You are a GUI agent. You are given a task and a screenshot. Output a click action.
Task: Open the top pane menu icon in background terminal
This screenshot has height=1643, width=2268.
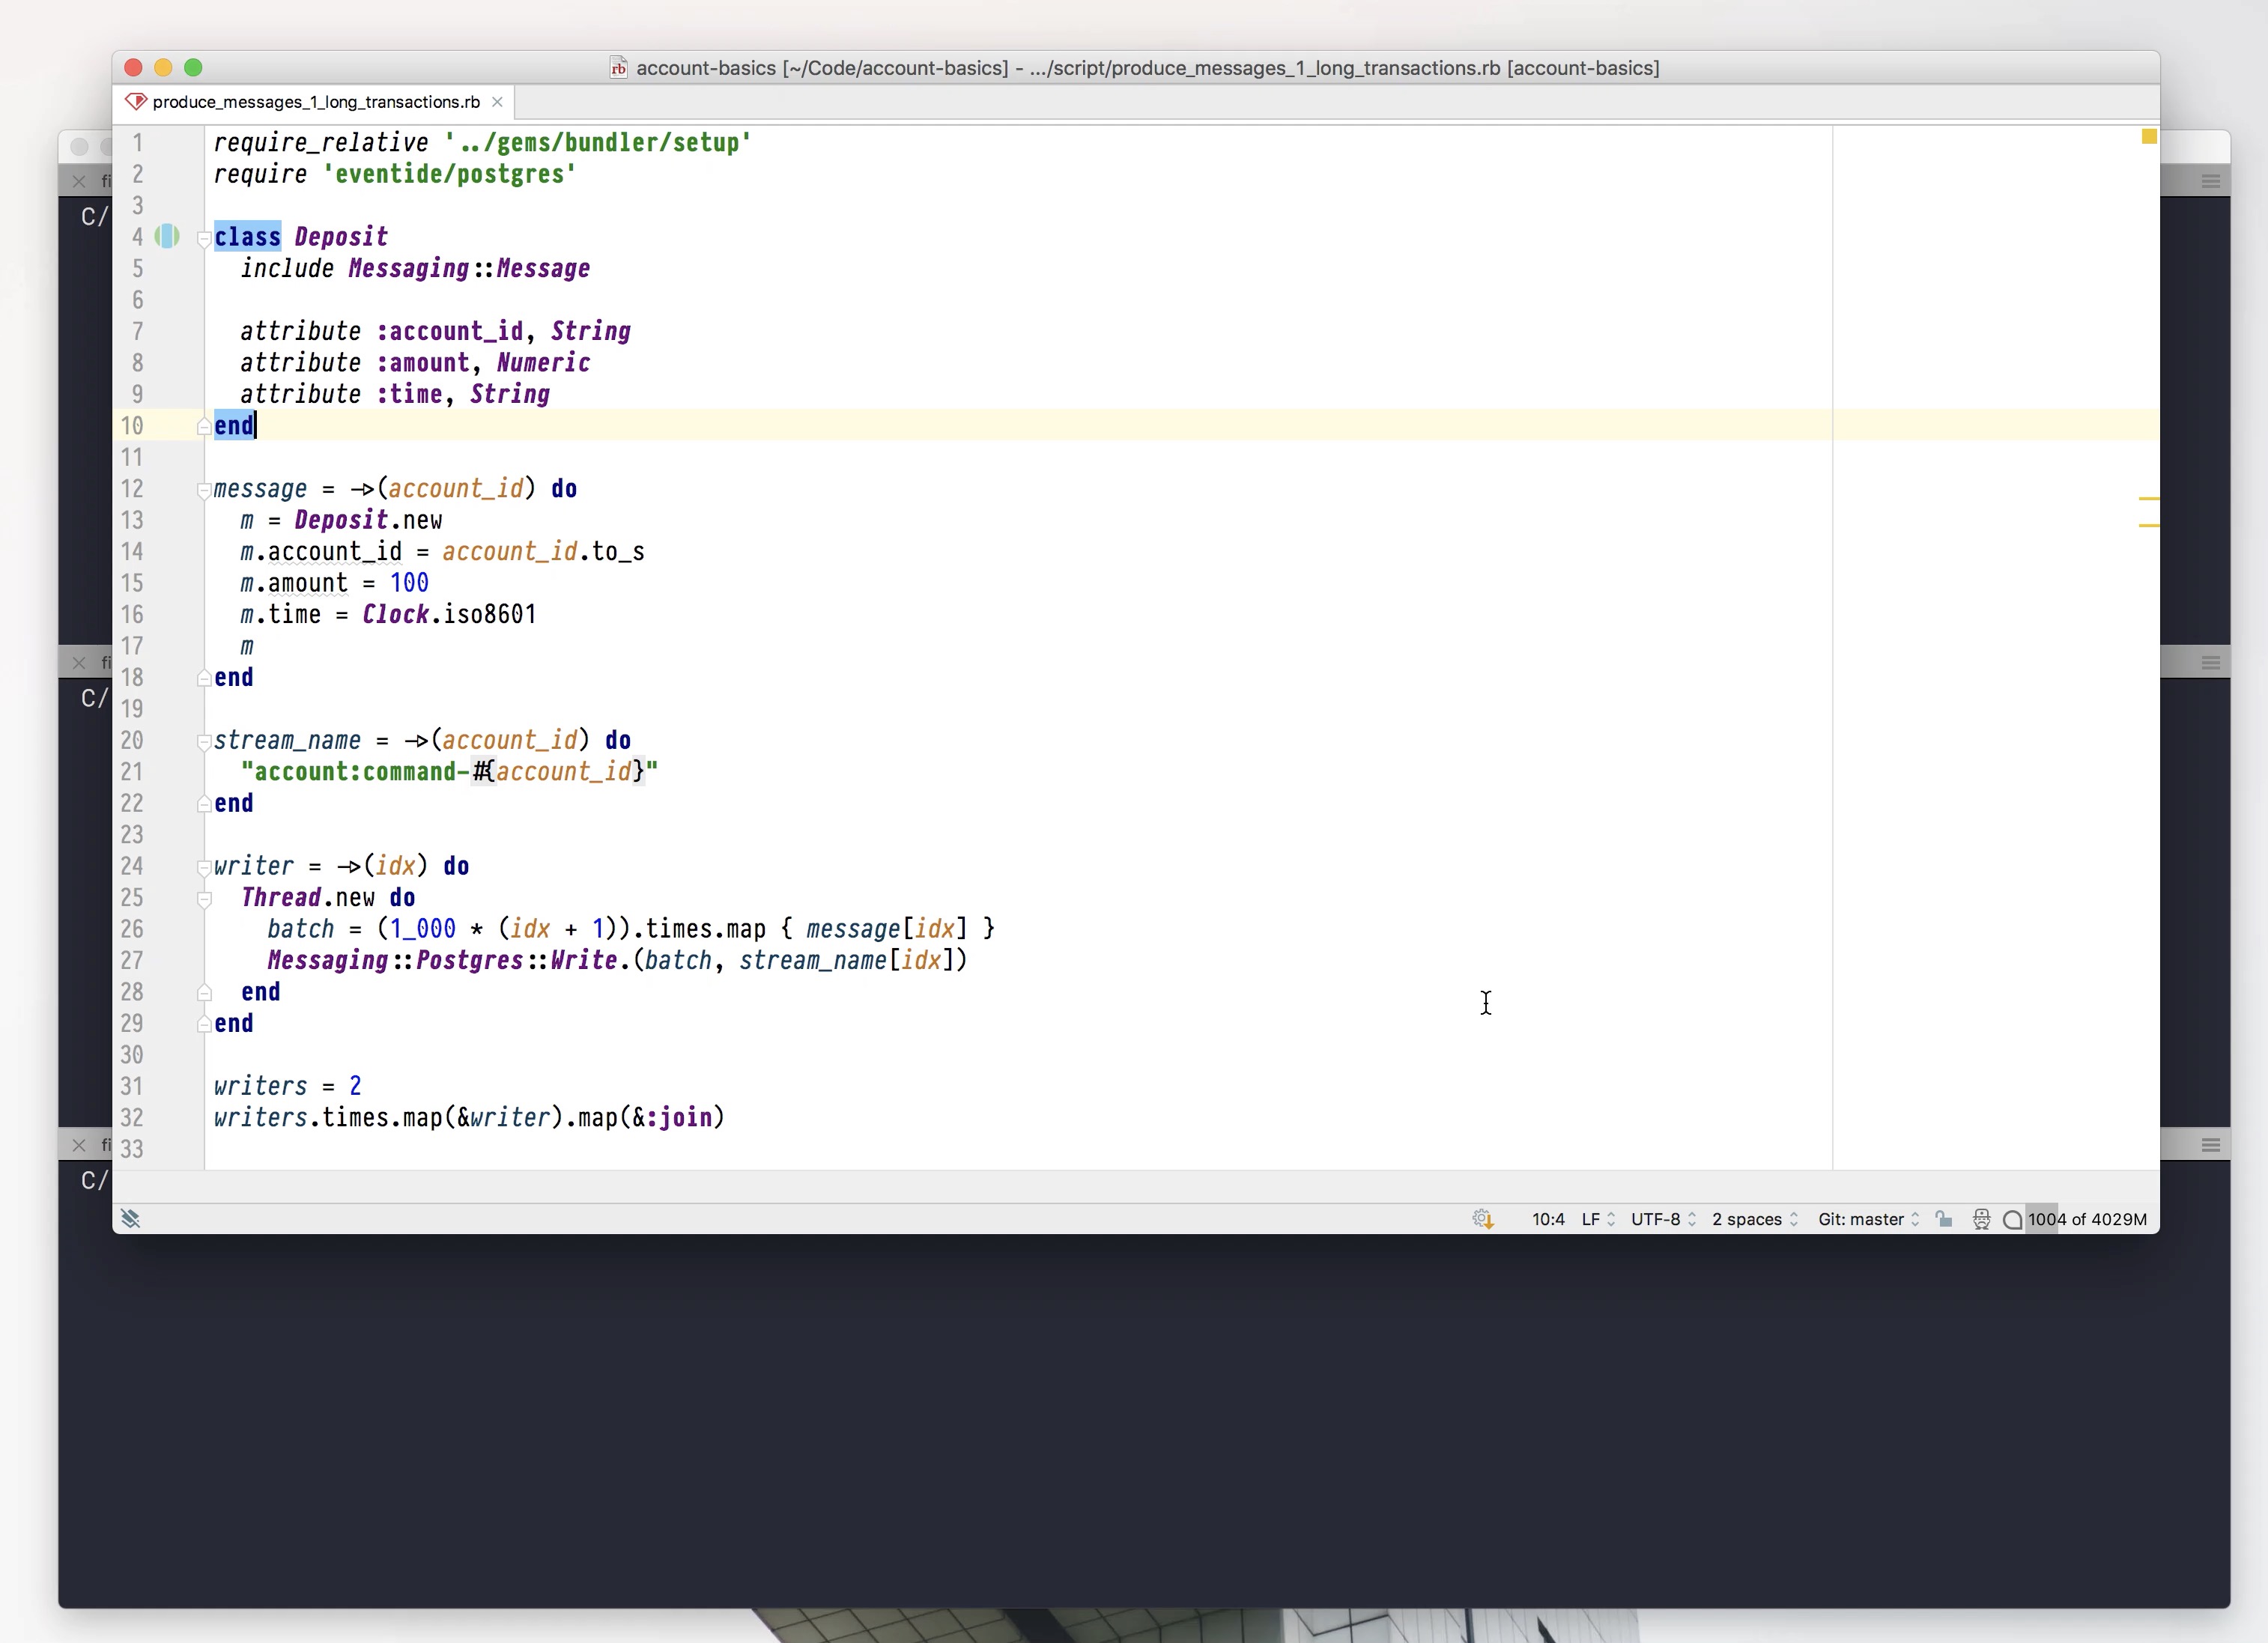(2211, 181)
